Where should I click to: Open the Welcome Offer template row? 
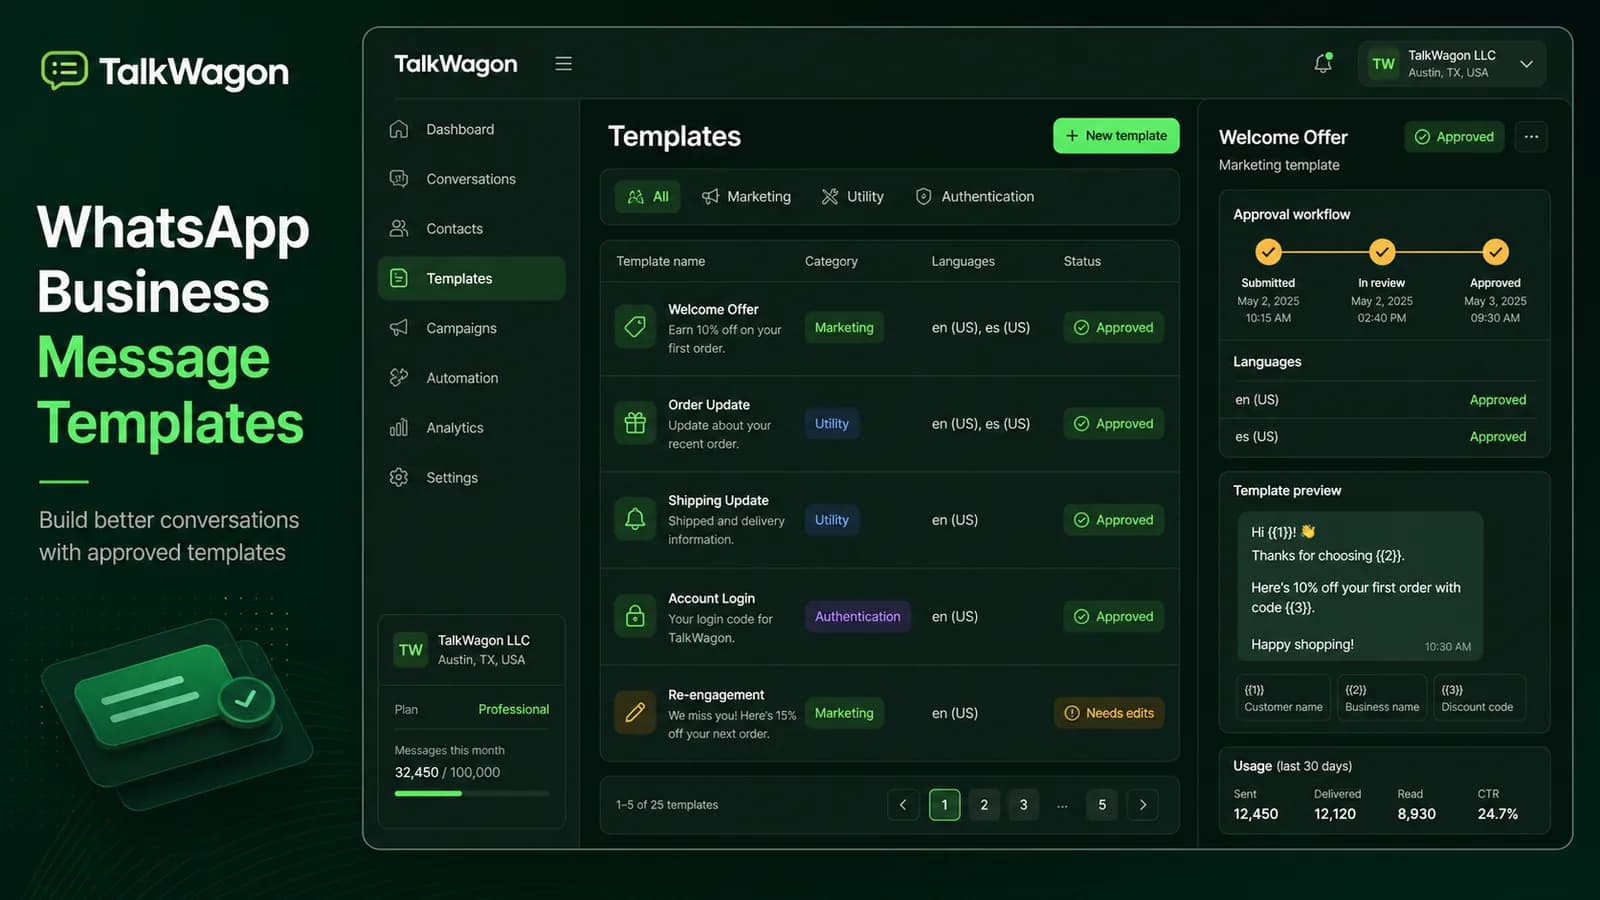pos(889,328)
